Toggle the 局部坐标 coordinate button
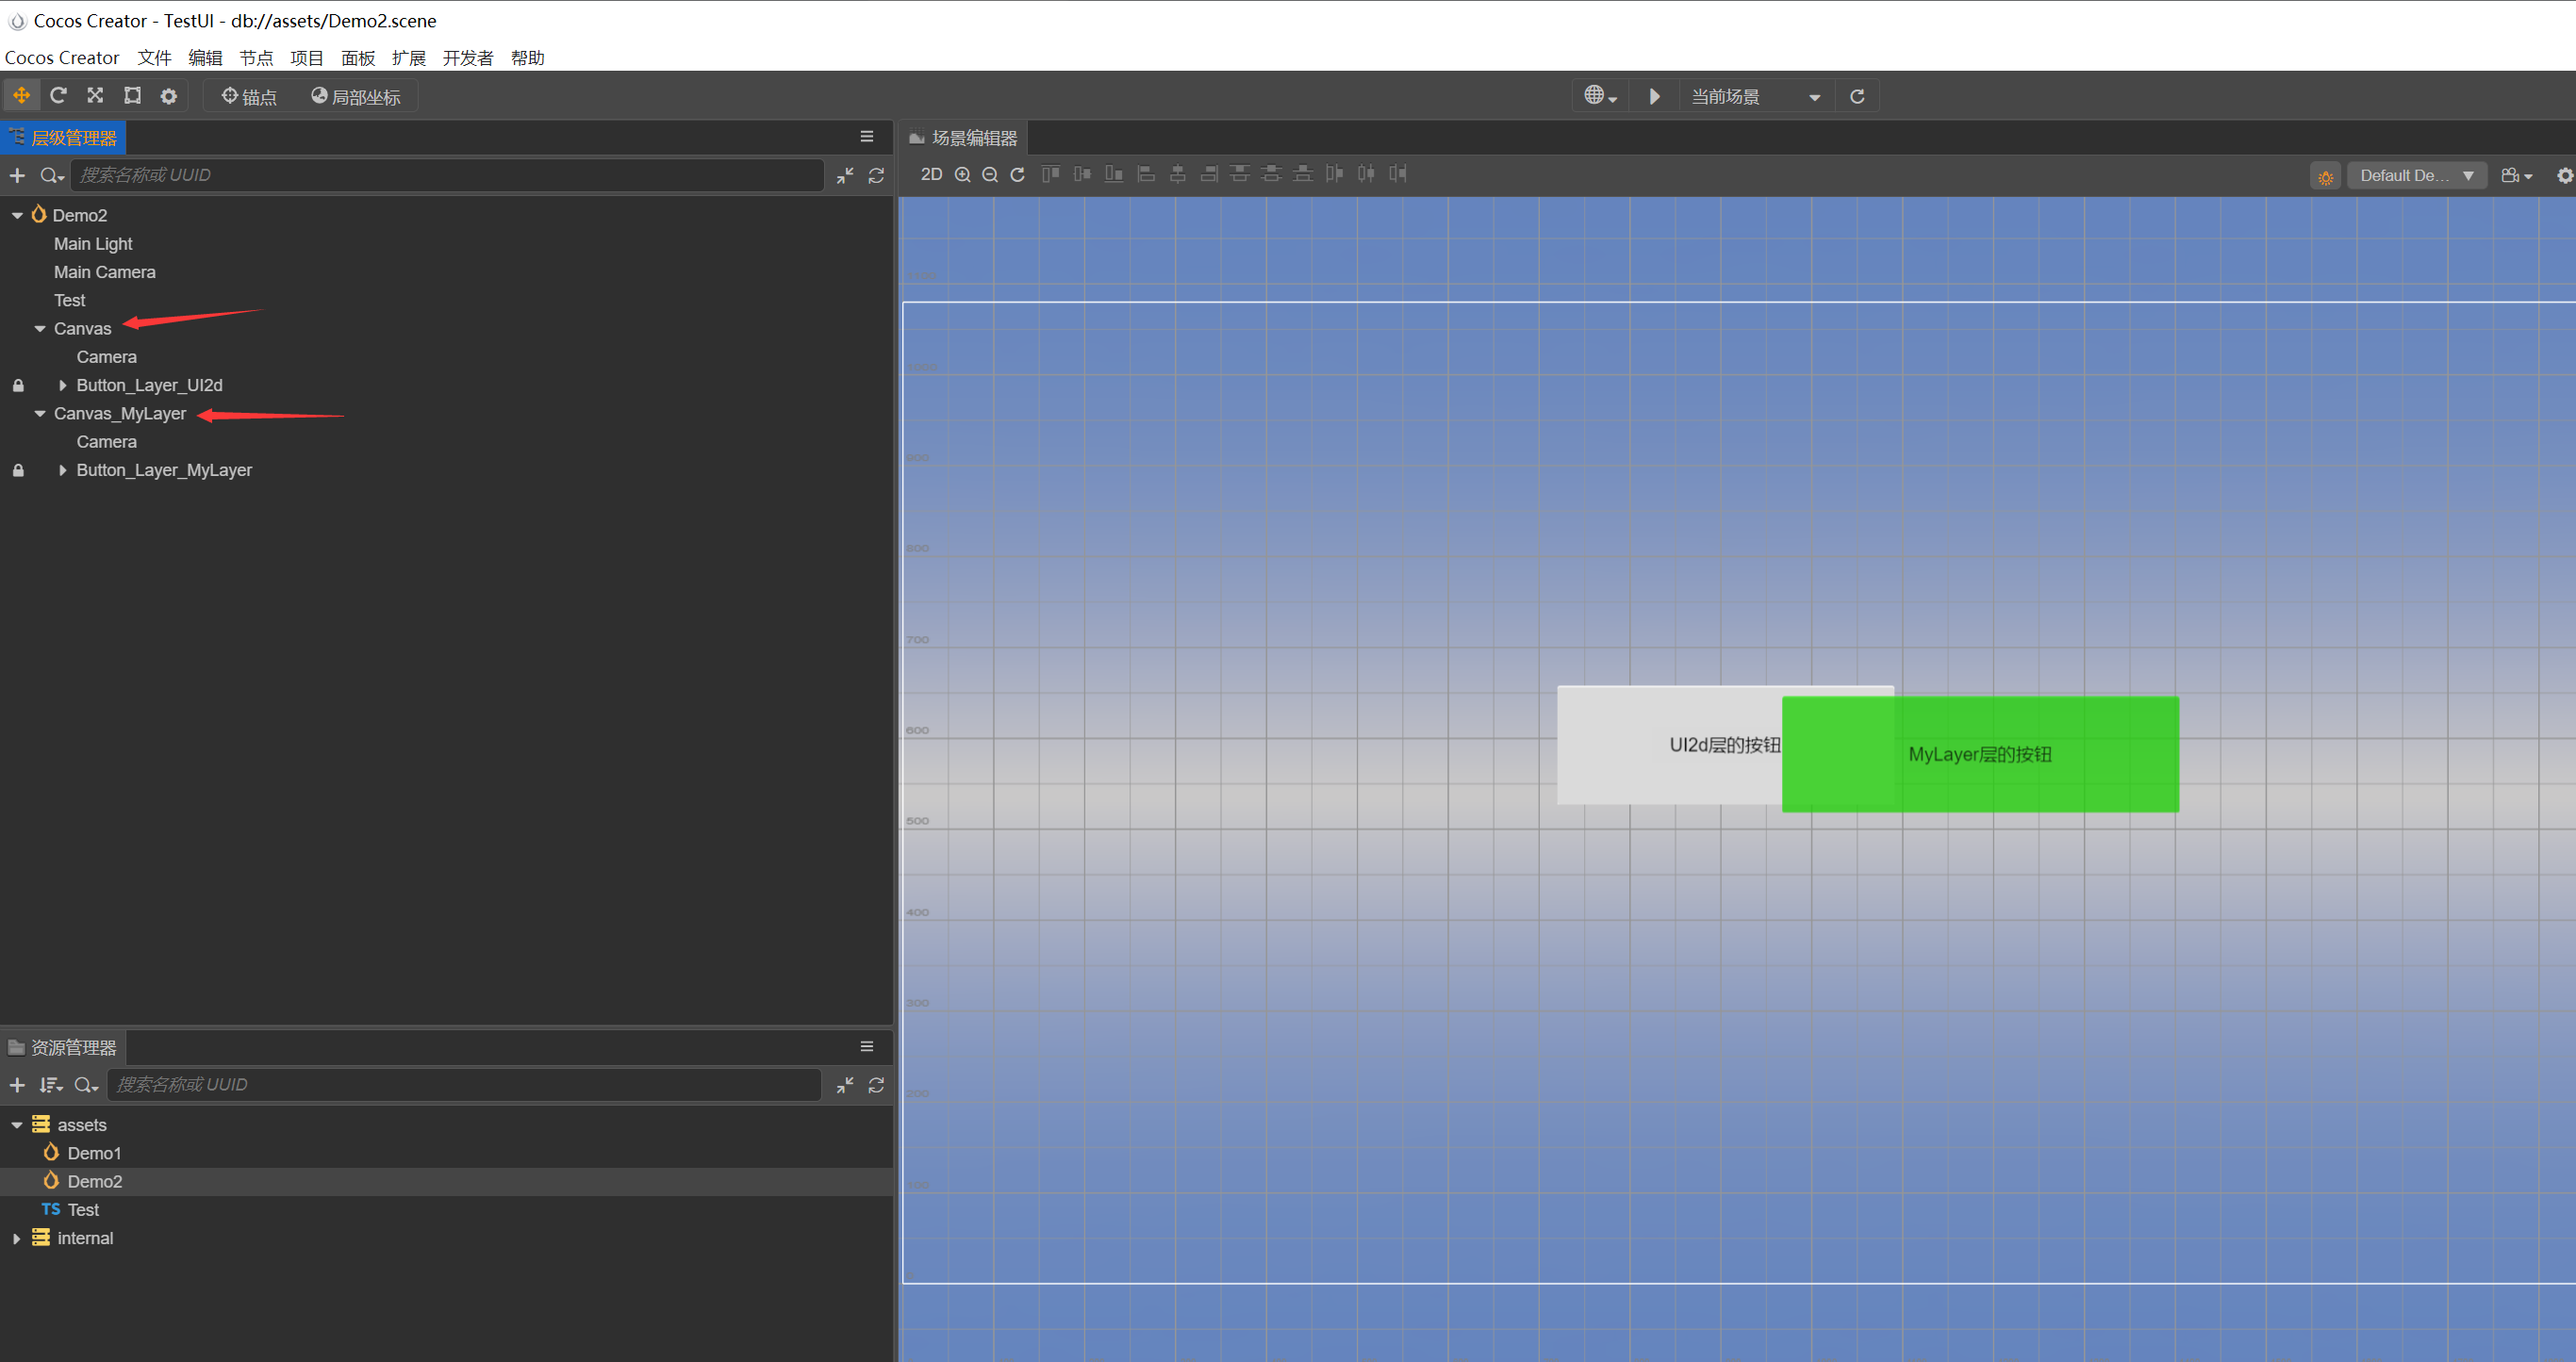Screen dimensions: 2576x1362 pos(356,97)
